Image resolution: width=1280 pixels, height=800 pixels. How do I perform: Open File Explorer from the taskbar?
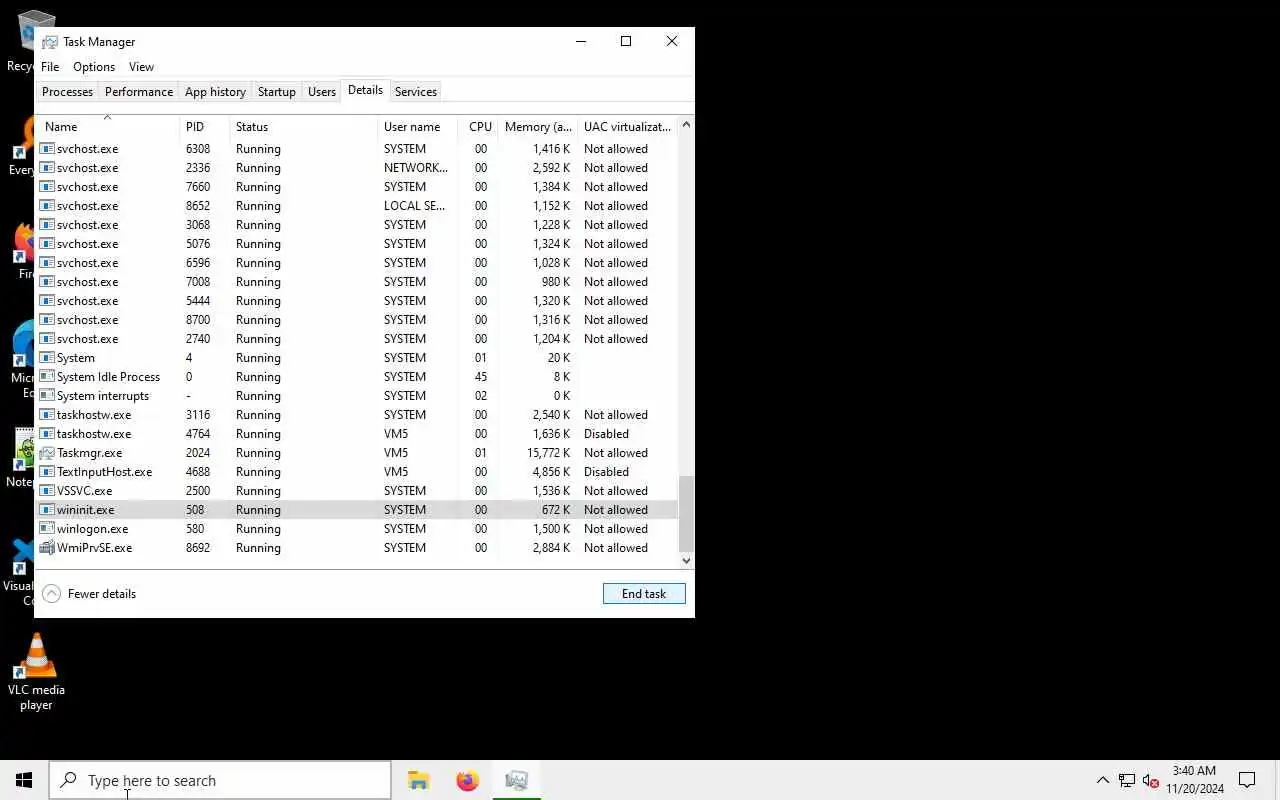pyautogui.click(x=418, y=780)
